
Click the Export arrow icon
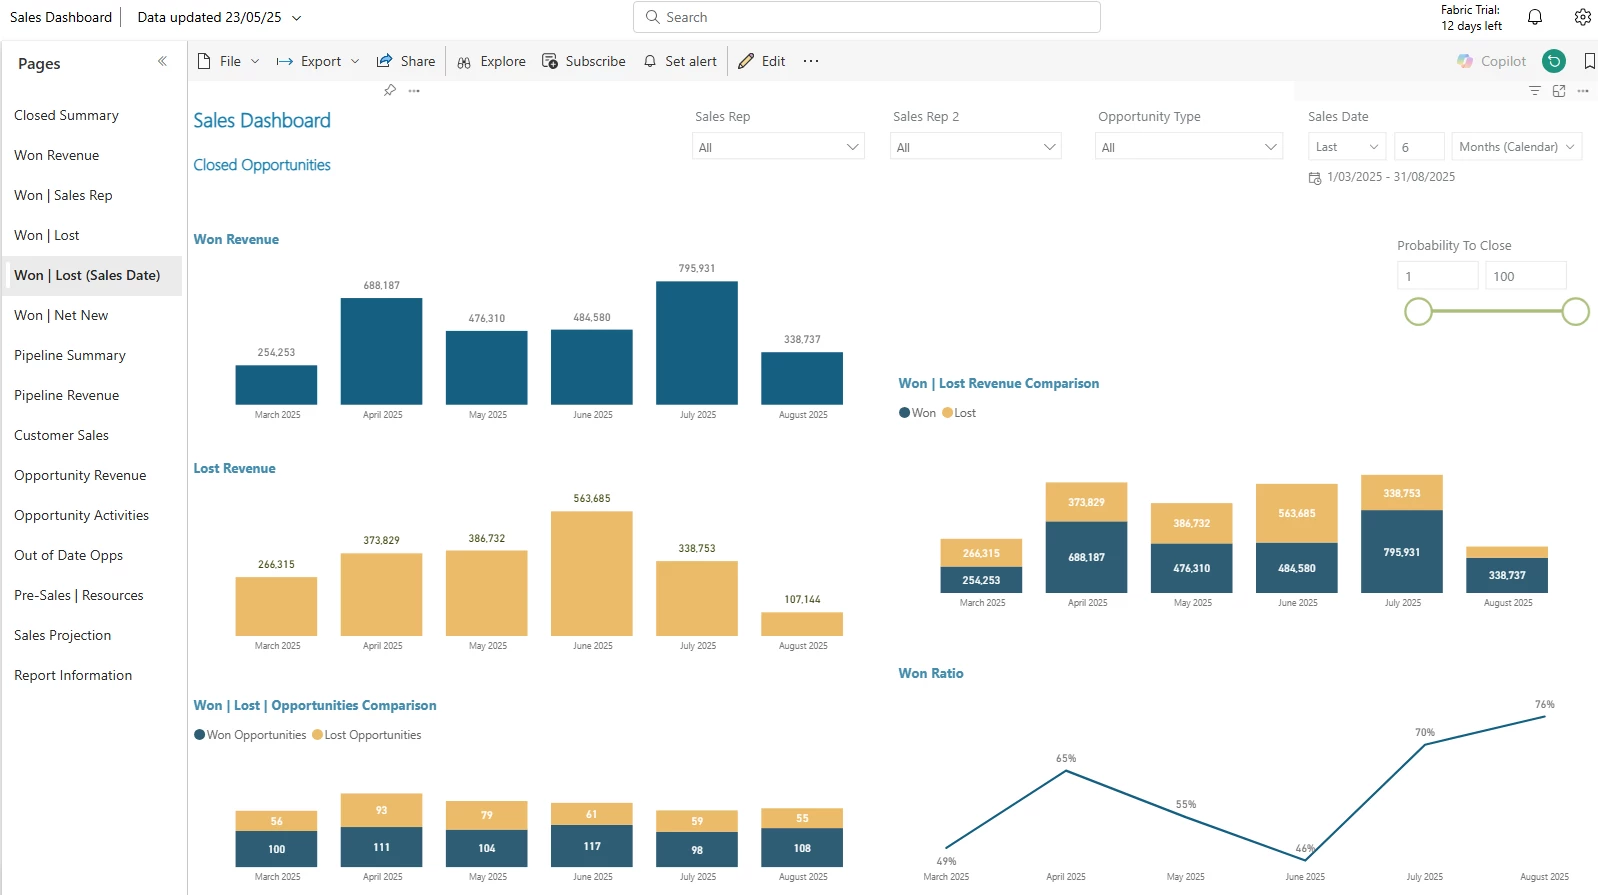[x=284, y=61]
